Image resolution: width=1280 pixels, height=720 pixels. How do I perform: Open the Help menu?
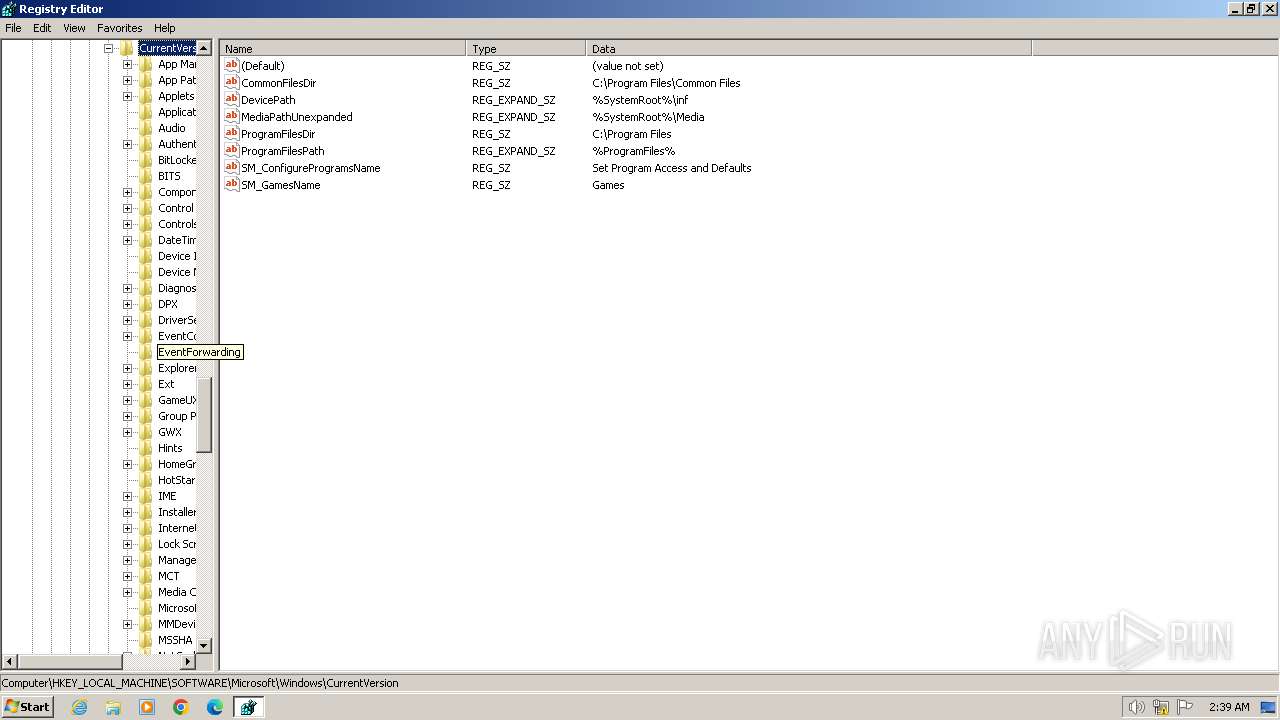click(x=165, y=28)
